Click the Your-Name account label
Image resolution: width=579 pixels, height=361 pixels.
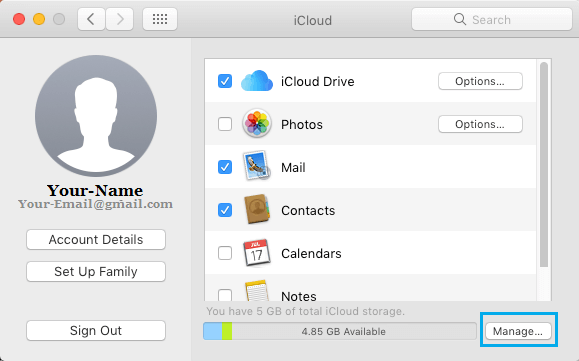tap(95, 190)
